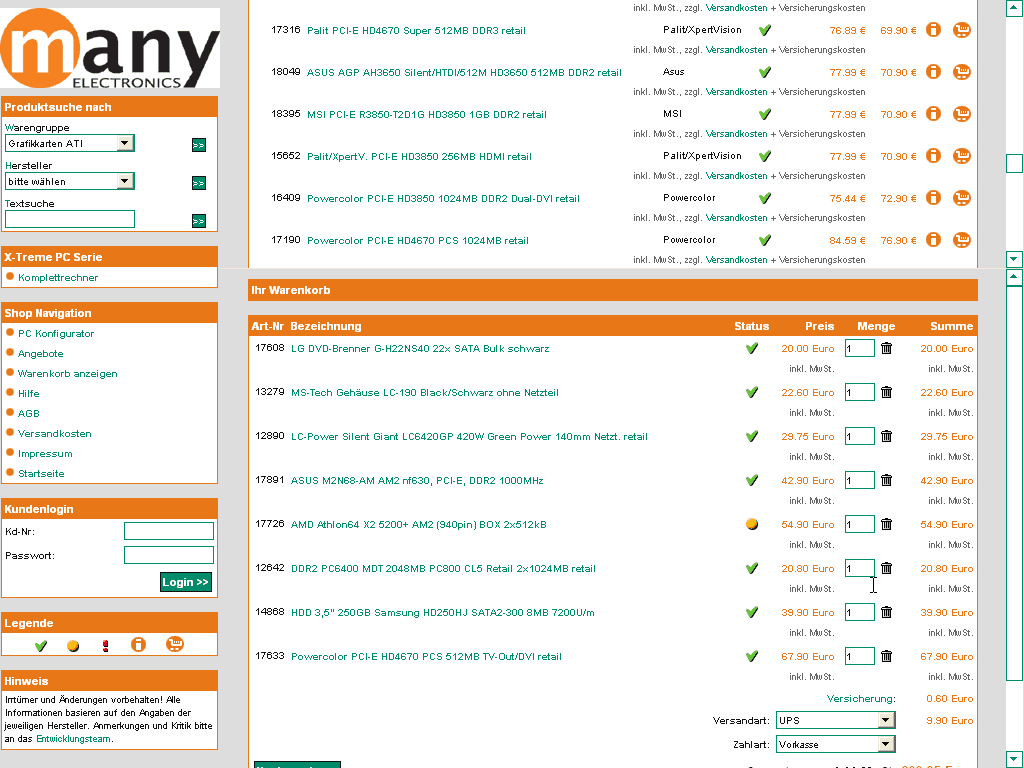
Task: Delete MS-Tech Gehäuse LC-190 from cart
Action: click(886, 392)
